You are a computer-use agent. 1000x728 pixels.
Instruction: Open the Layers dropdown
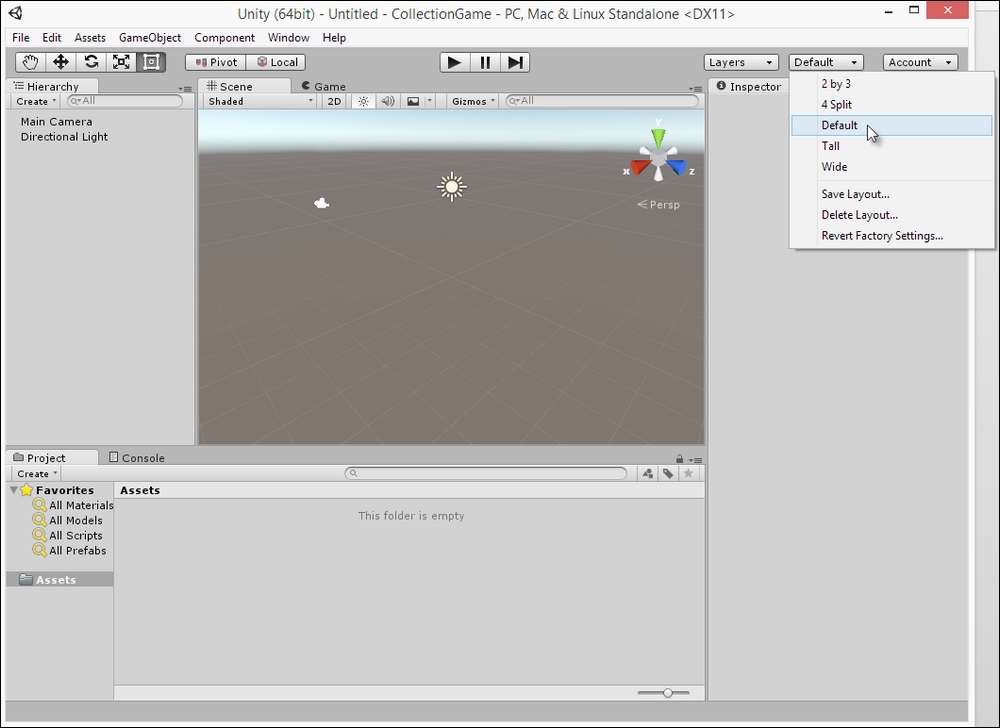coord(740,62)
